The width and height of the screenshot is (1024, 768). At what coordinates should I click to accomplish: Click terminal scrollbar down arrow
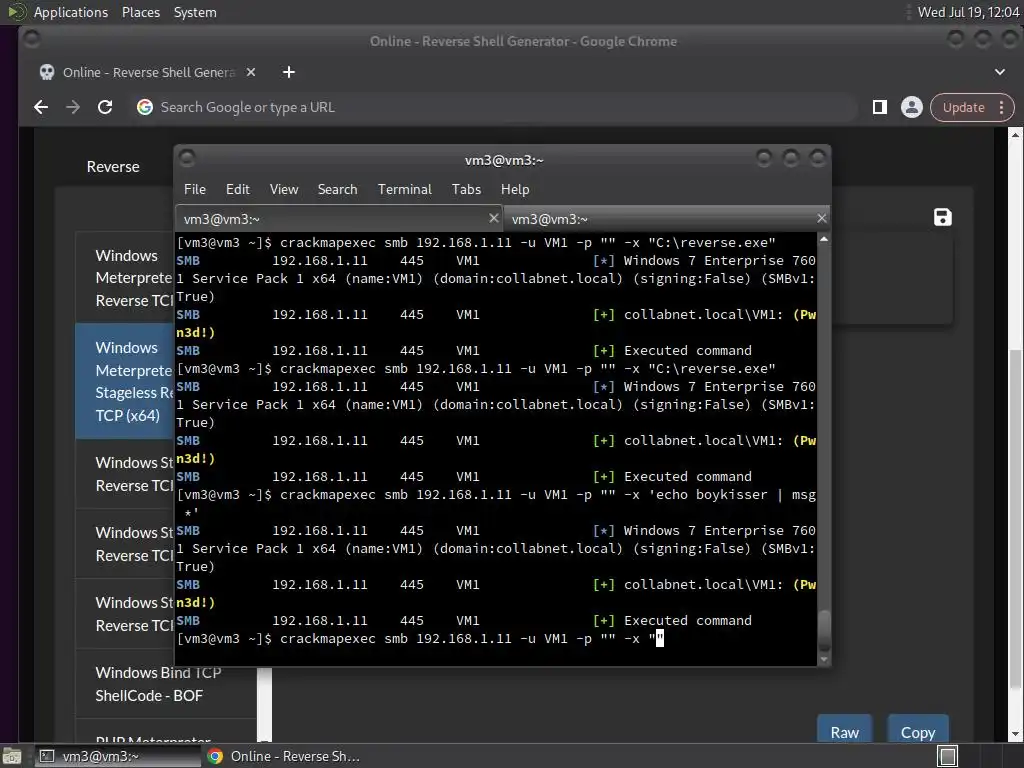point(824,660)
